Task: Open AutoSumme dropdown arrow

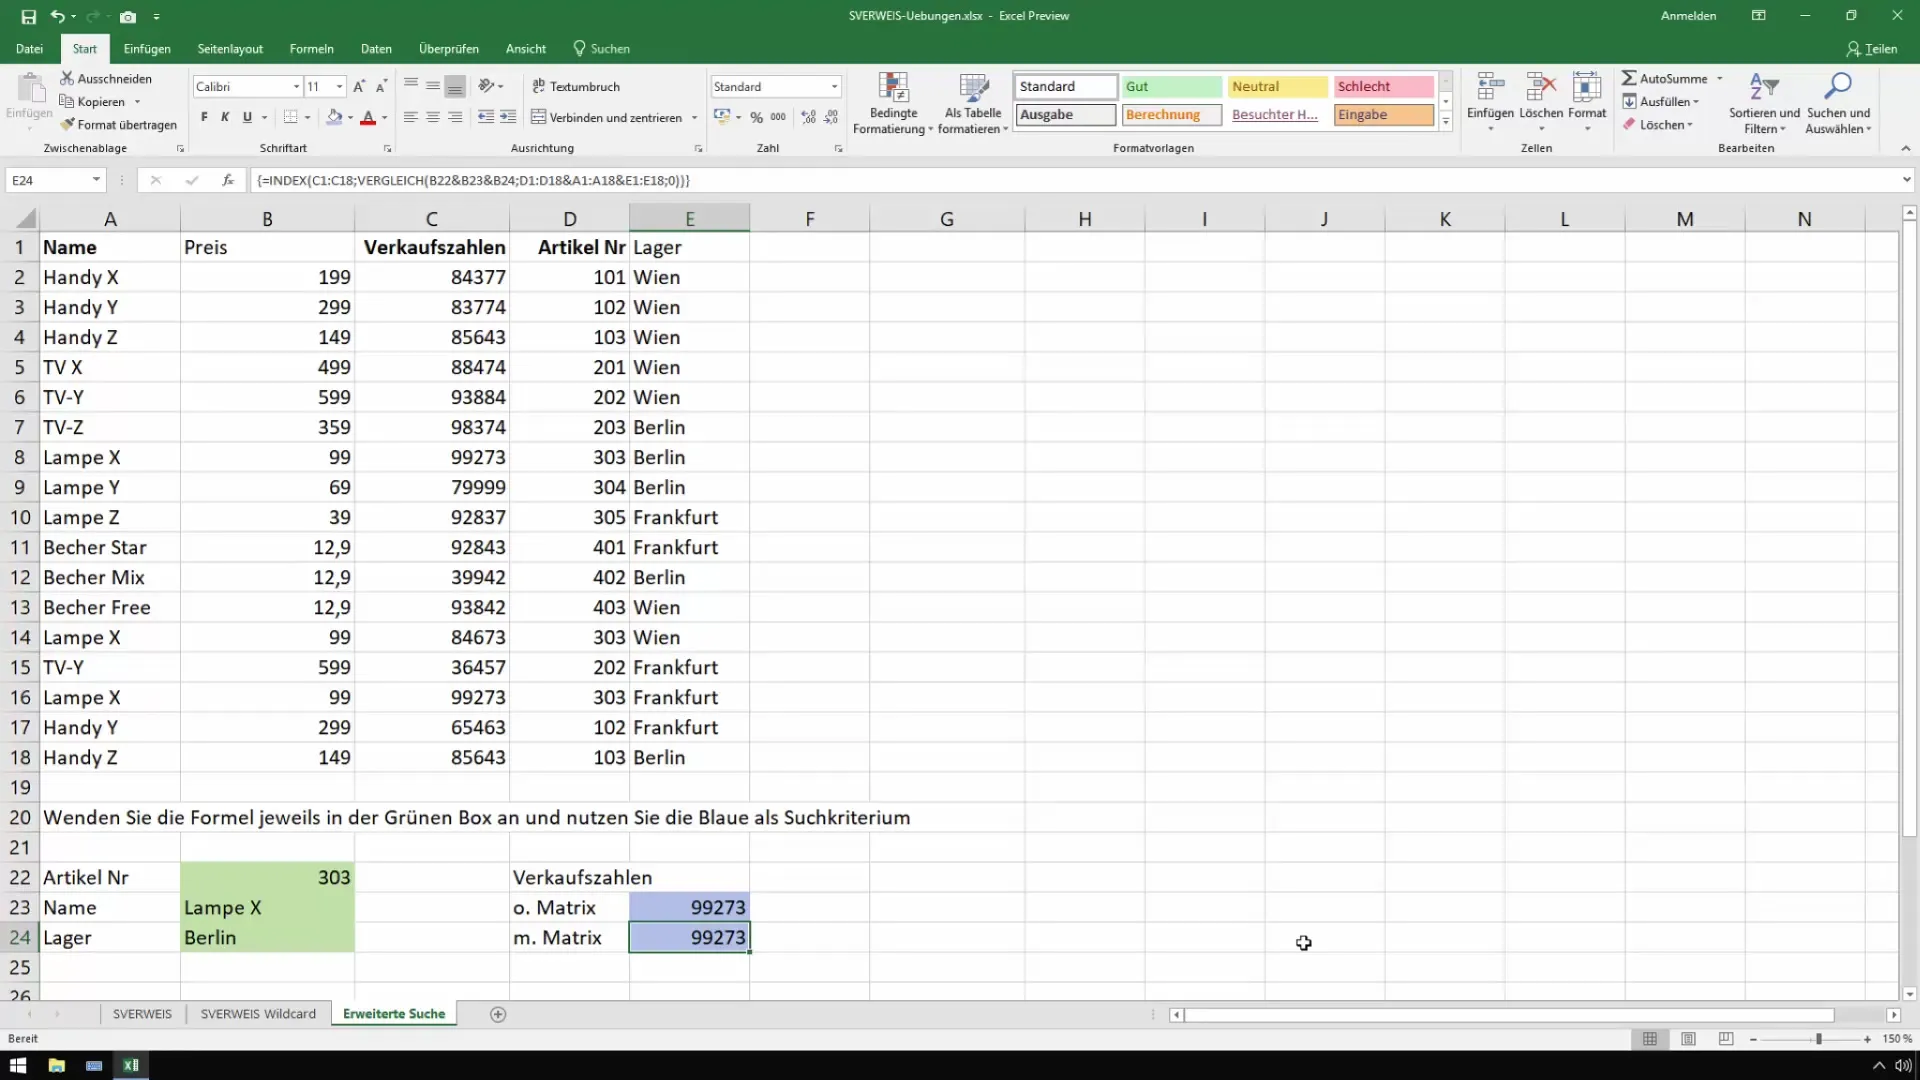Action: [1720, 78]
